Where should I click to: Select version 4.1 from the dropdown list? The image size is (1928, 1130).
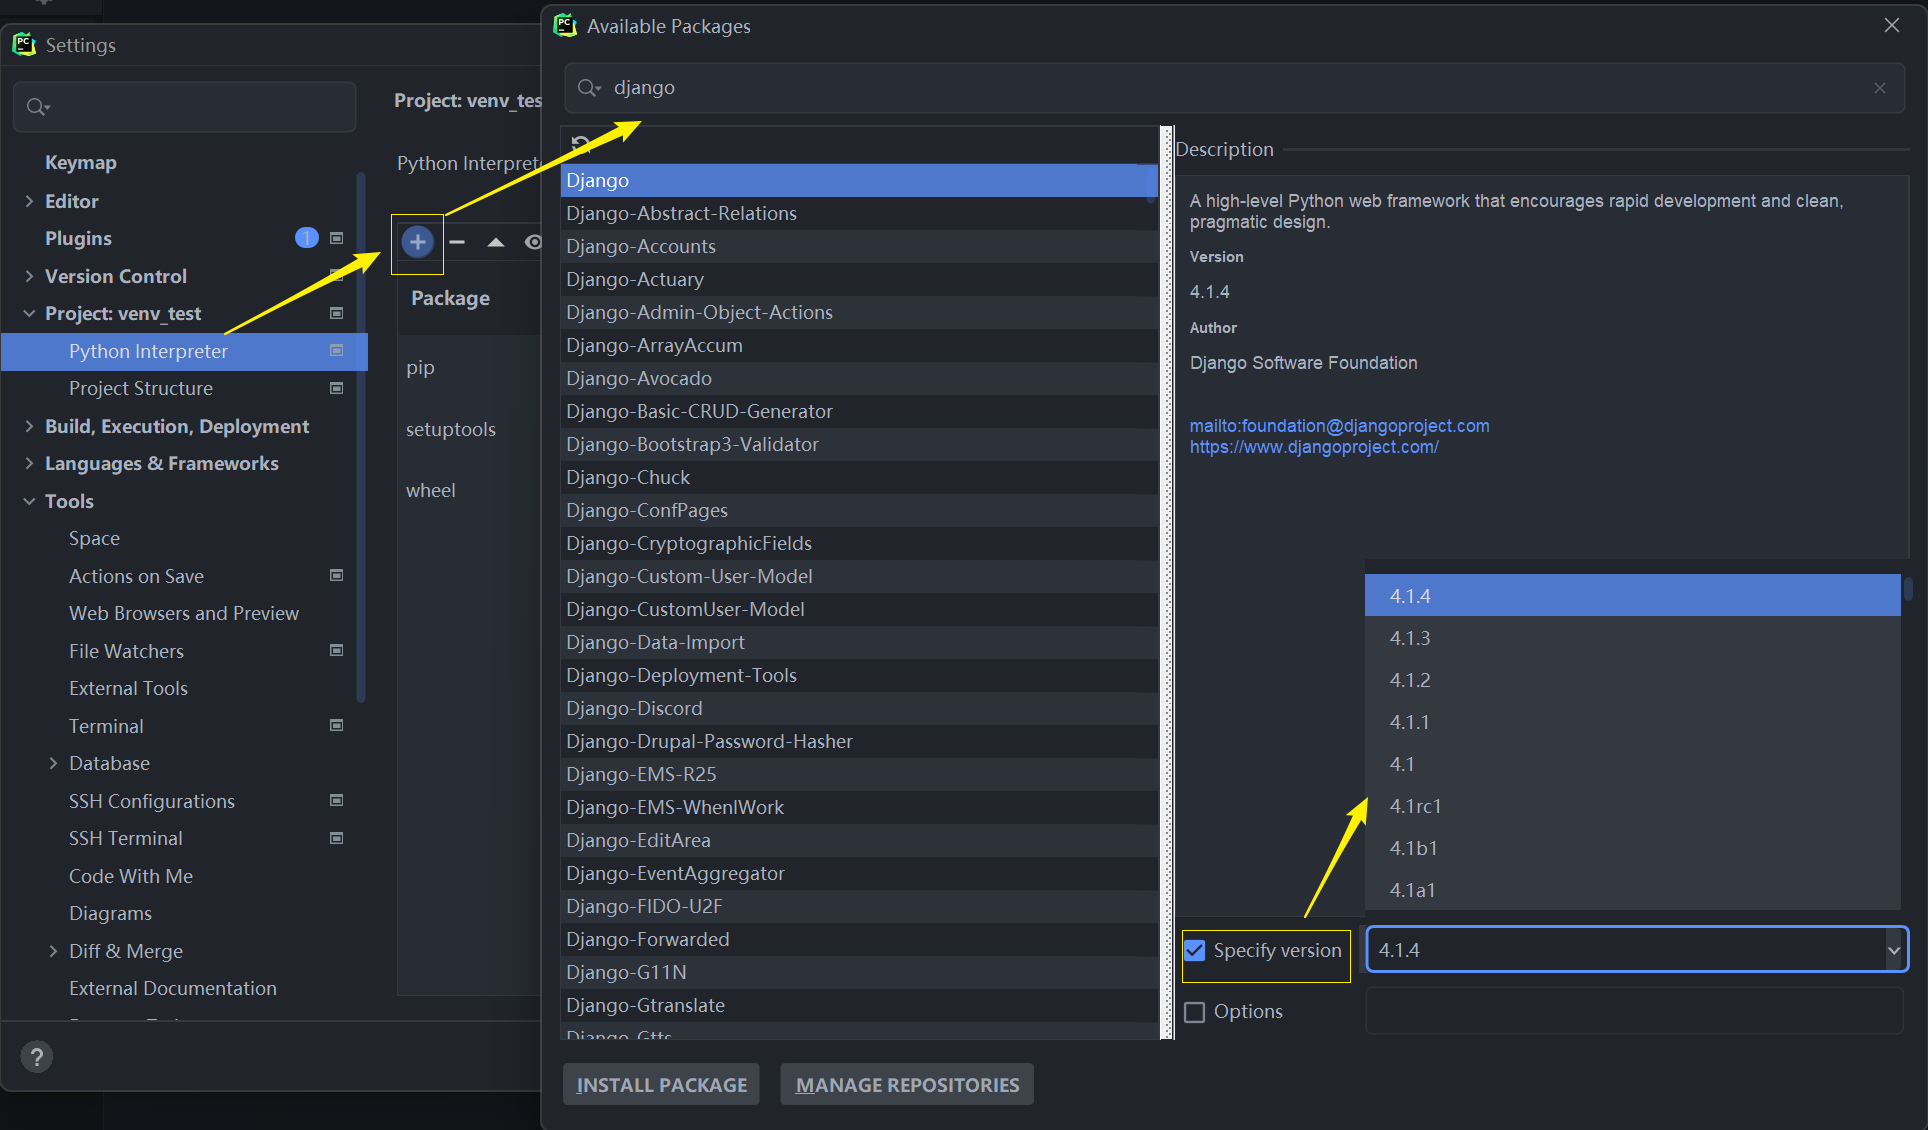tap(1632, 764)
